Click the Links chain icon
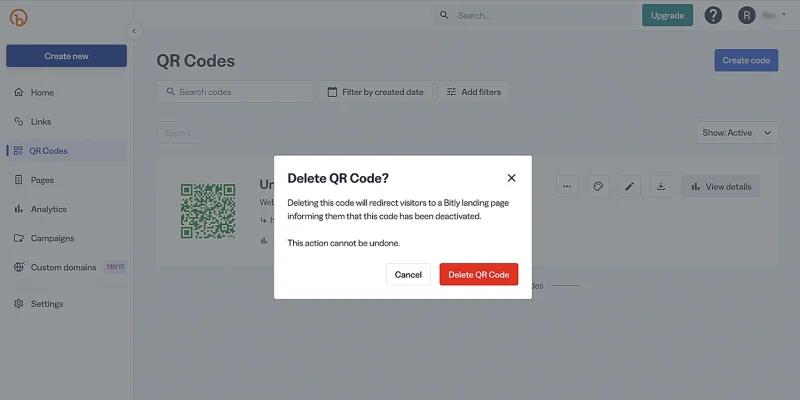Image resolution: width=800 pixels, height=400 pixels. pyautogui.click(x=19, y=121)
